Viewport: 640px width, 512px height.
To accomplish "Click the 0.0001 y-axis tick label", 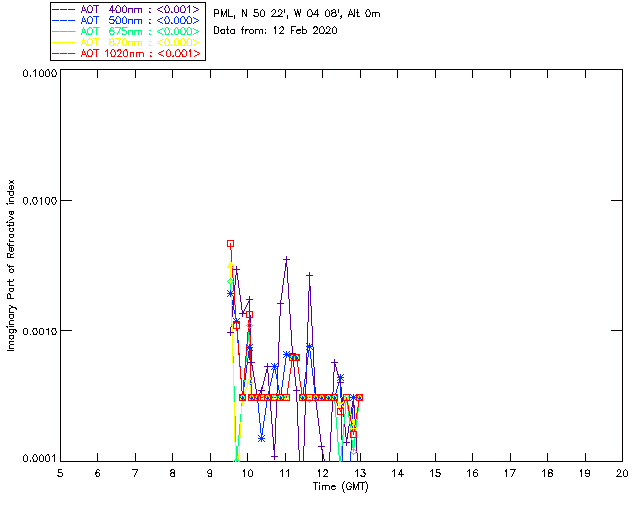I will pyautogui.click(x=37, y=458).
